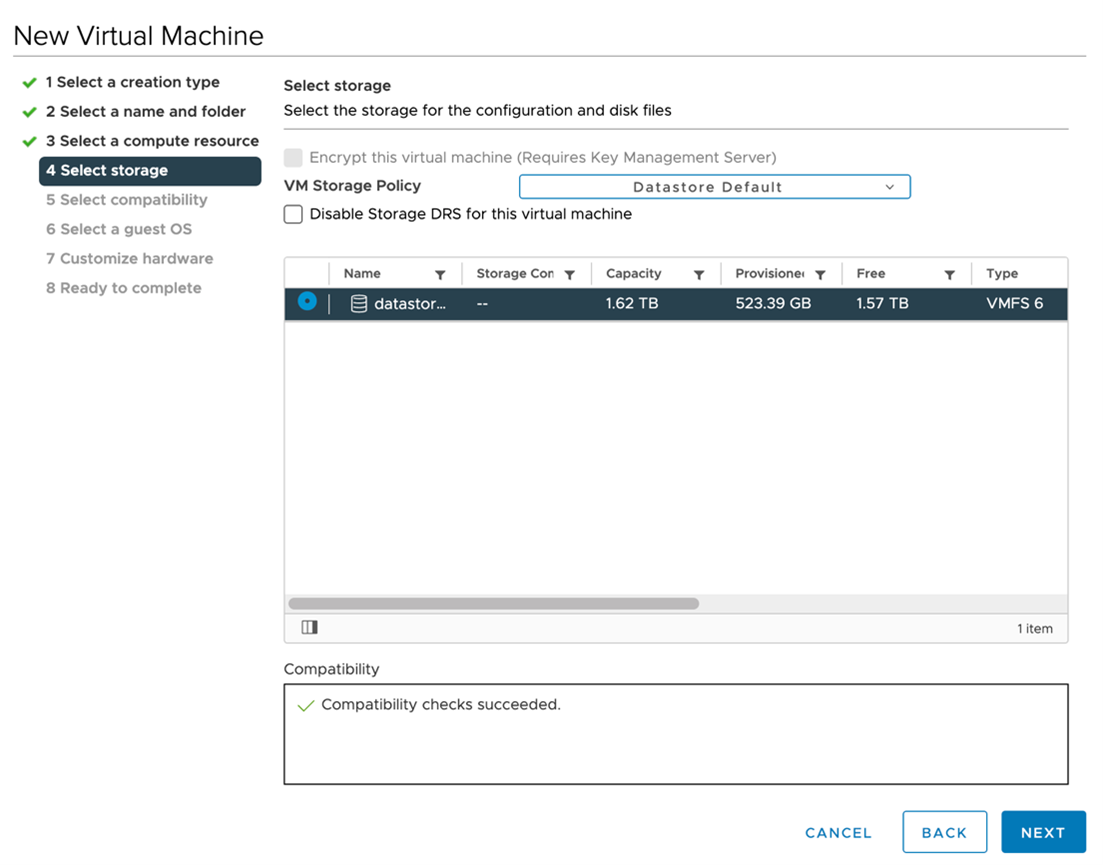Click the horizontal scrollbar under datastore table

(x=493, y=604)
